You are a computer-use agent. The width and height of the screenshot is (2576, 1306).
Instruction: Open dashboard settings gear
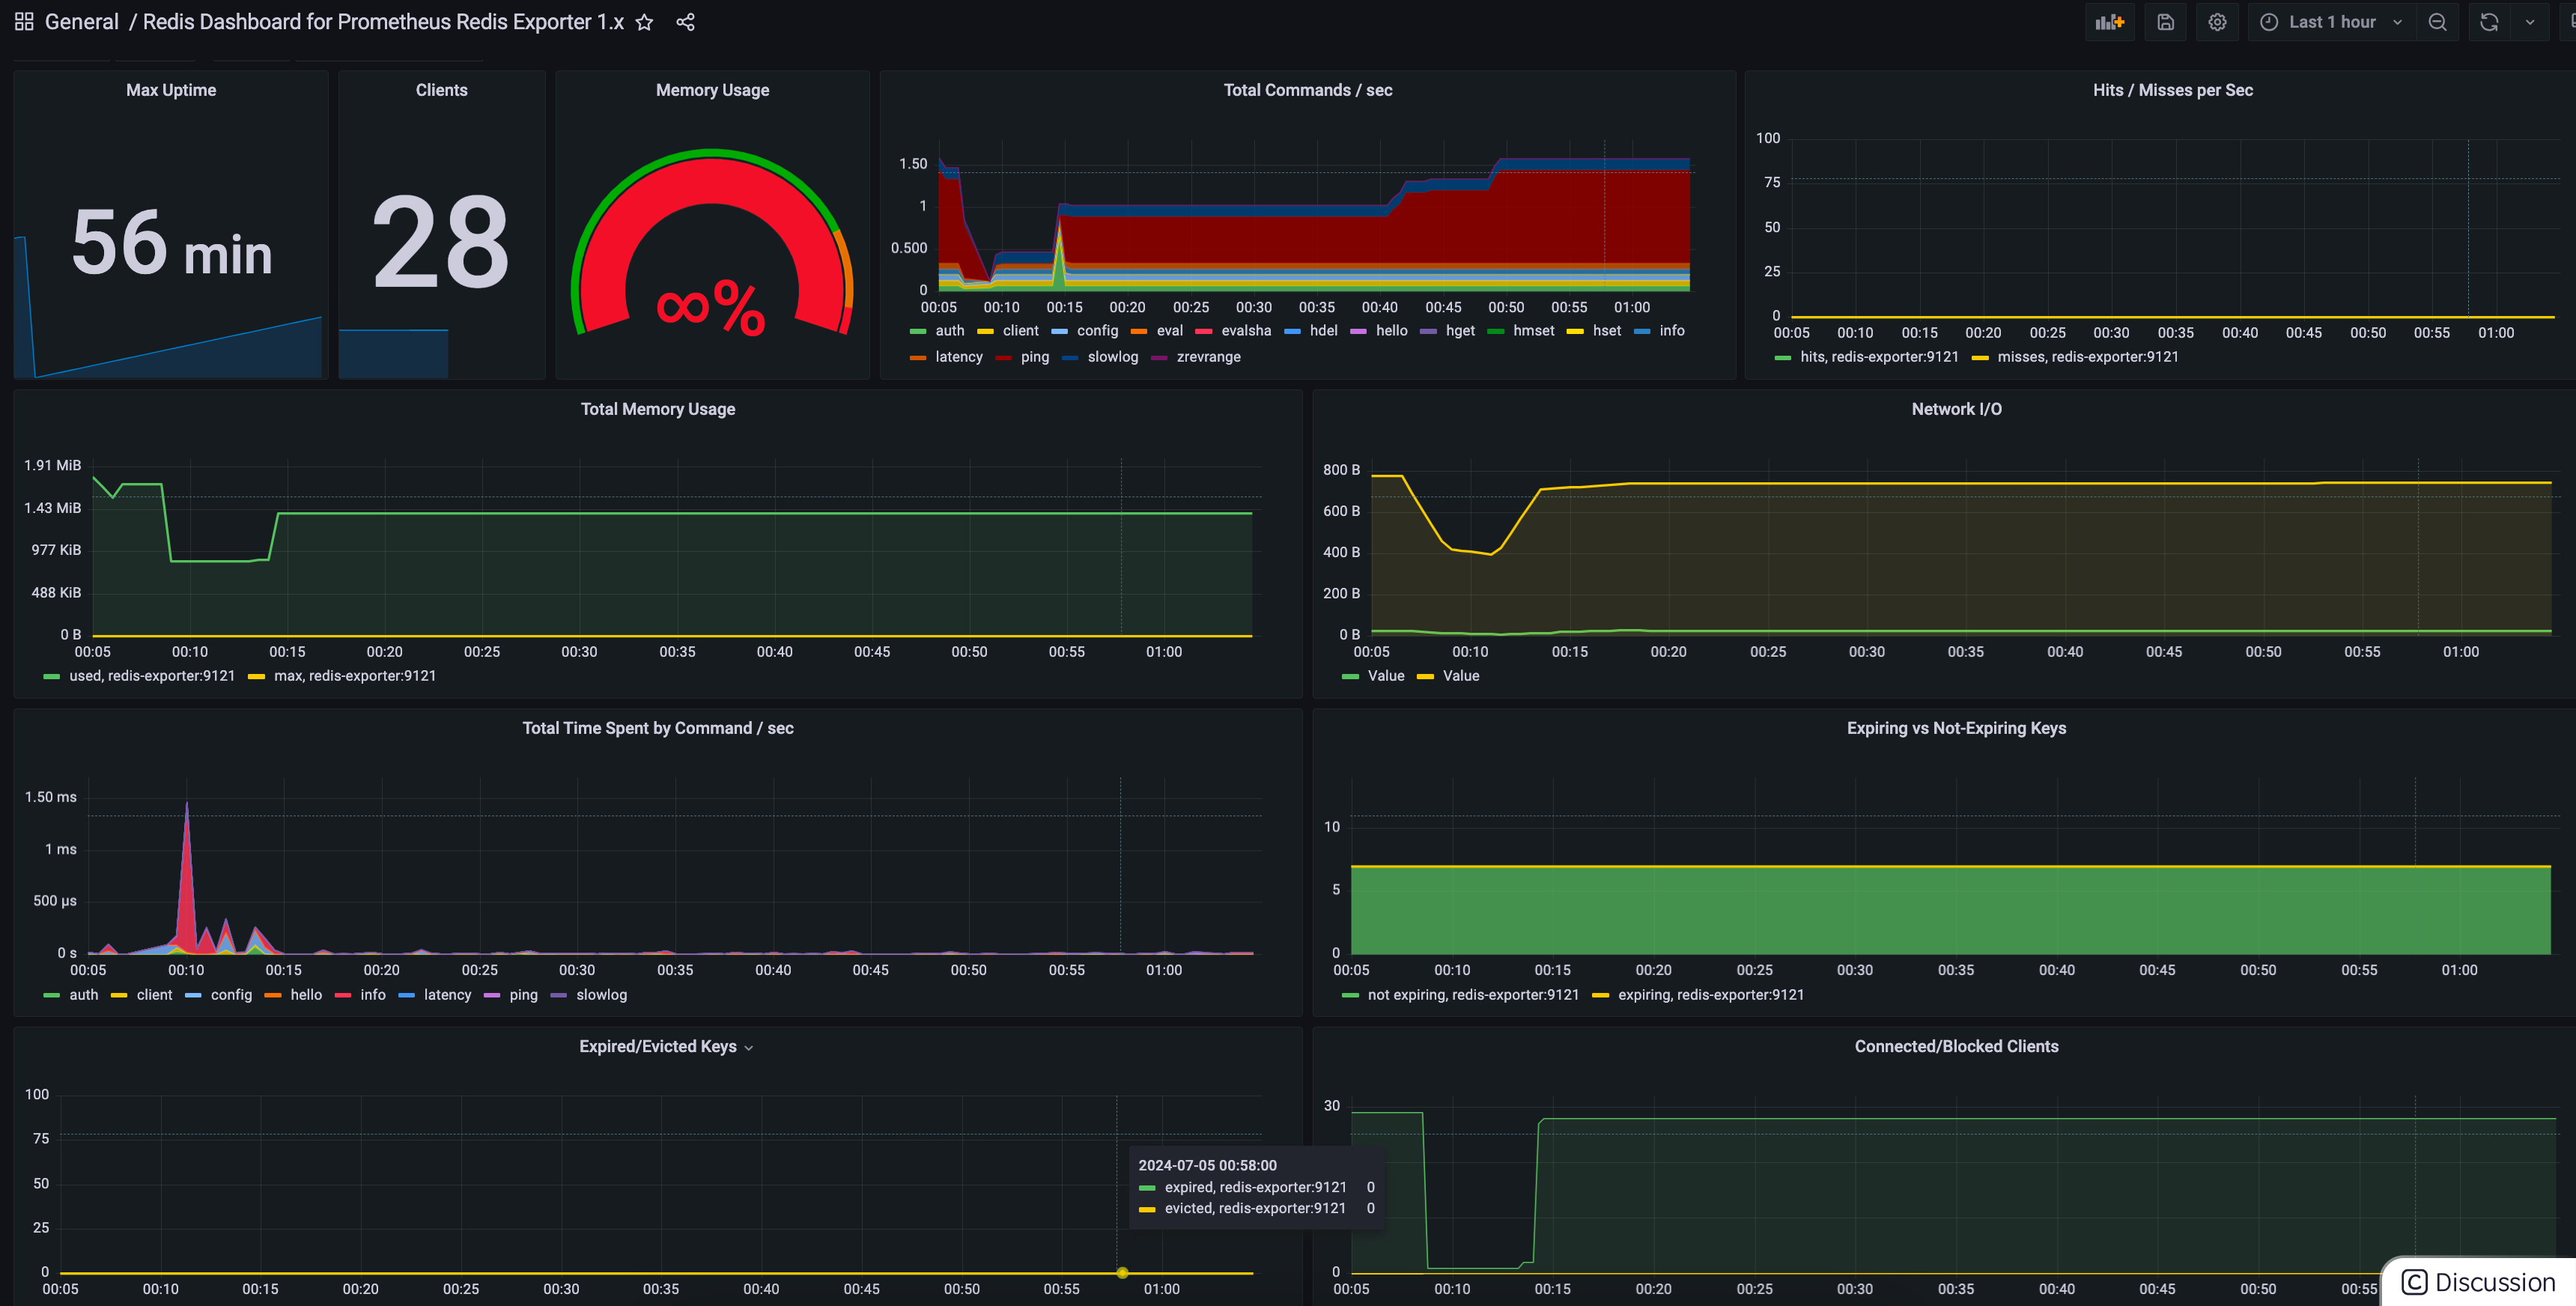(x=2217, y=22)
